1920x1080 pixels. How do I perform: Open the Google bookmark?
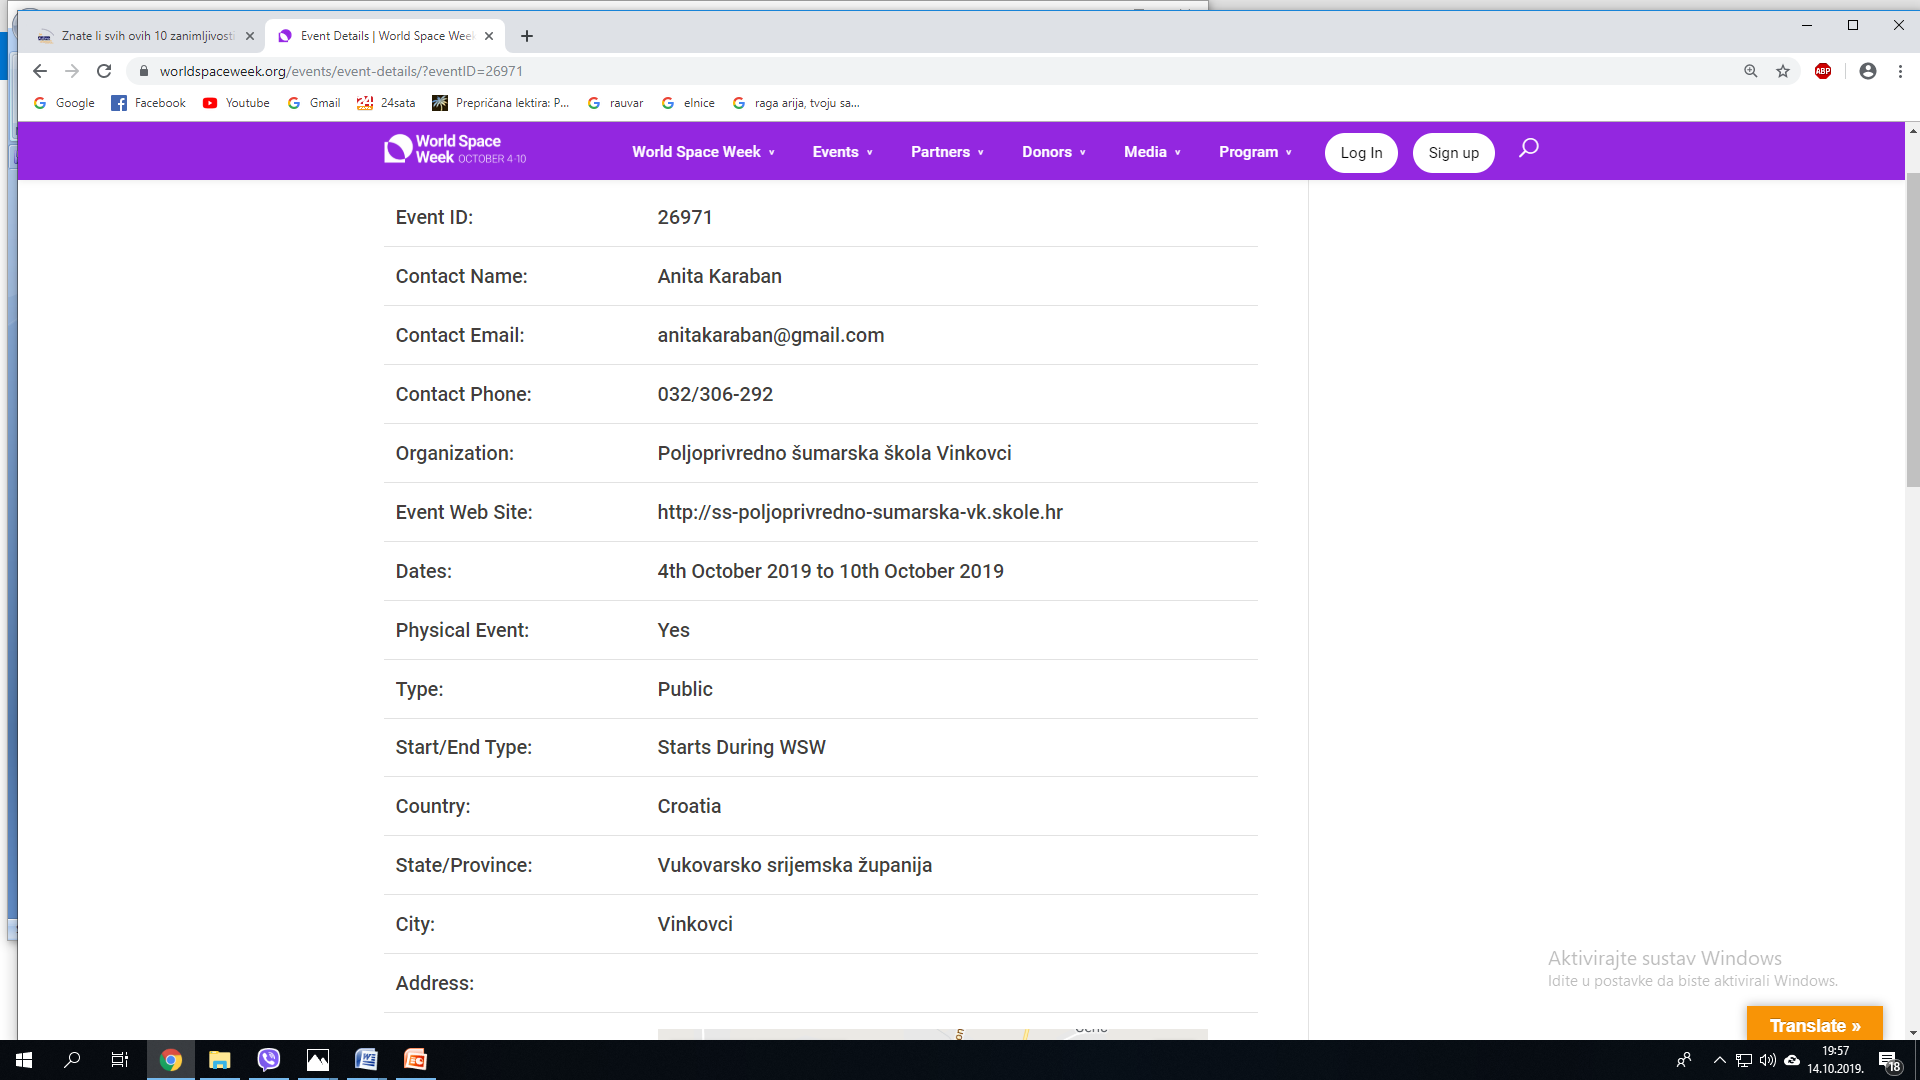(64, 103)
